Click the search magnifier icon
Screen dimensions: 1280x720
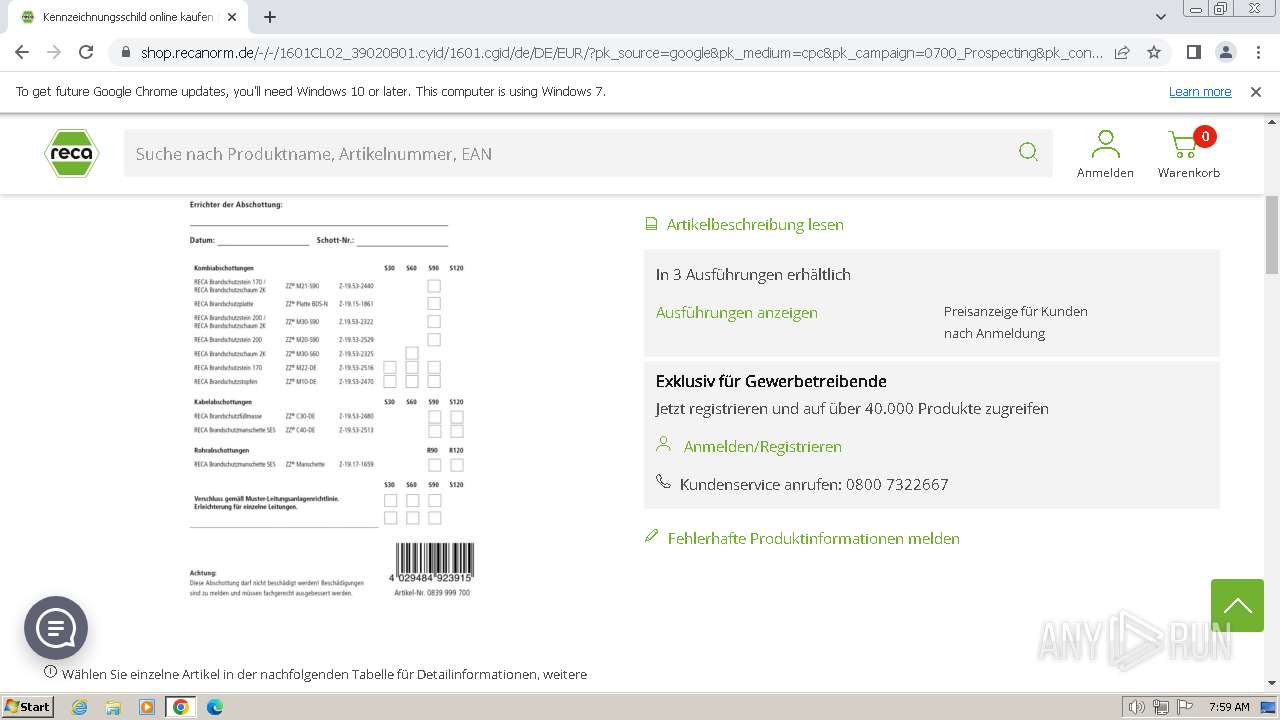coord(1028,152)
